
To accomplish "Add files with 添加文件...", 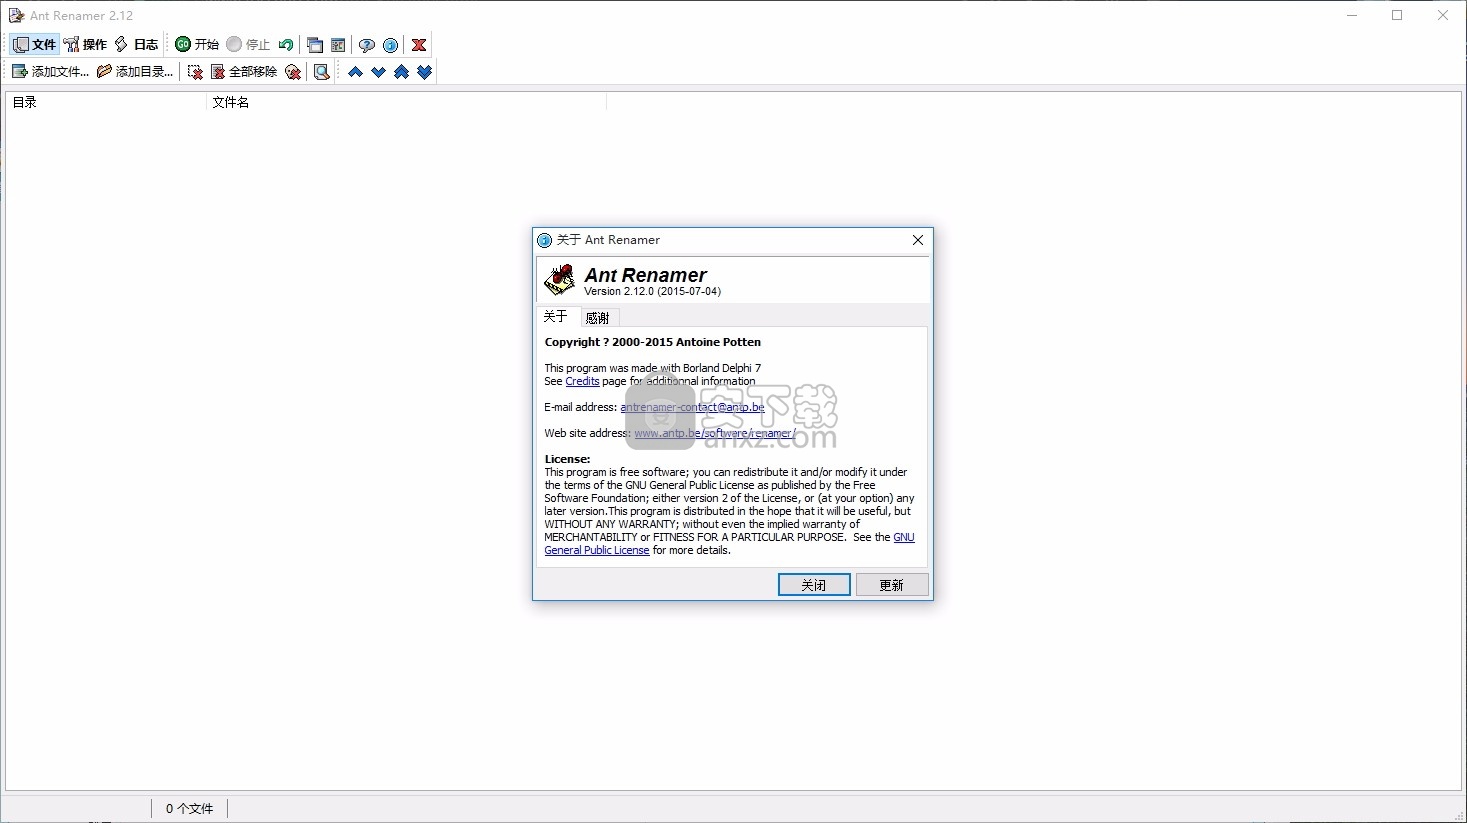I will [x=50, y=71].
